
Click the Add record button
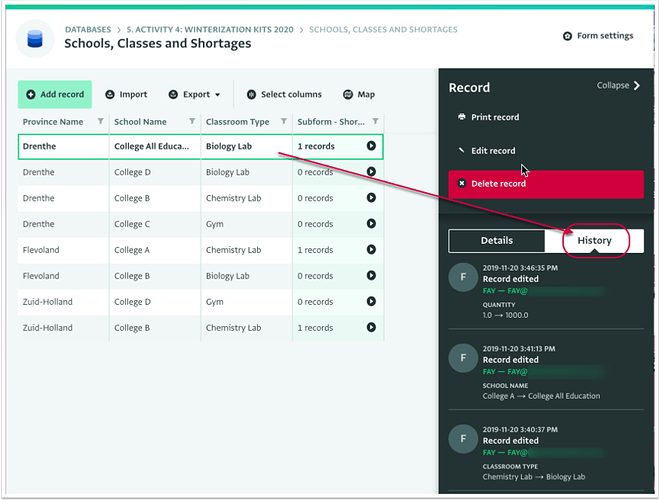pyautogui.click(x=55, y=95)
